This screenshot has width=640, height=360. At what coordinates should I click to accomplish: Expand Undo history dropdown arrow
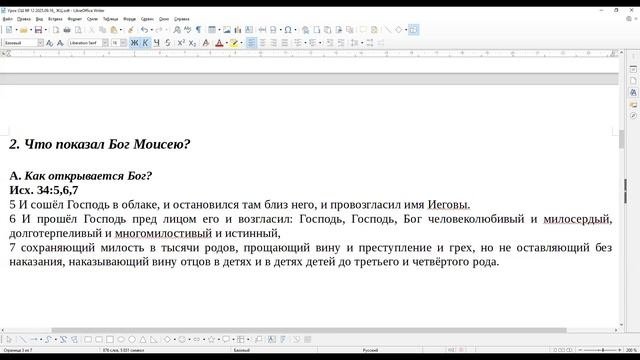(151, 30)
